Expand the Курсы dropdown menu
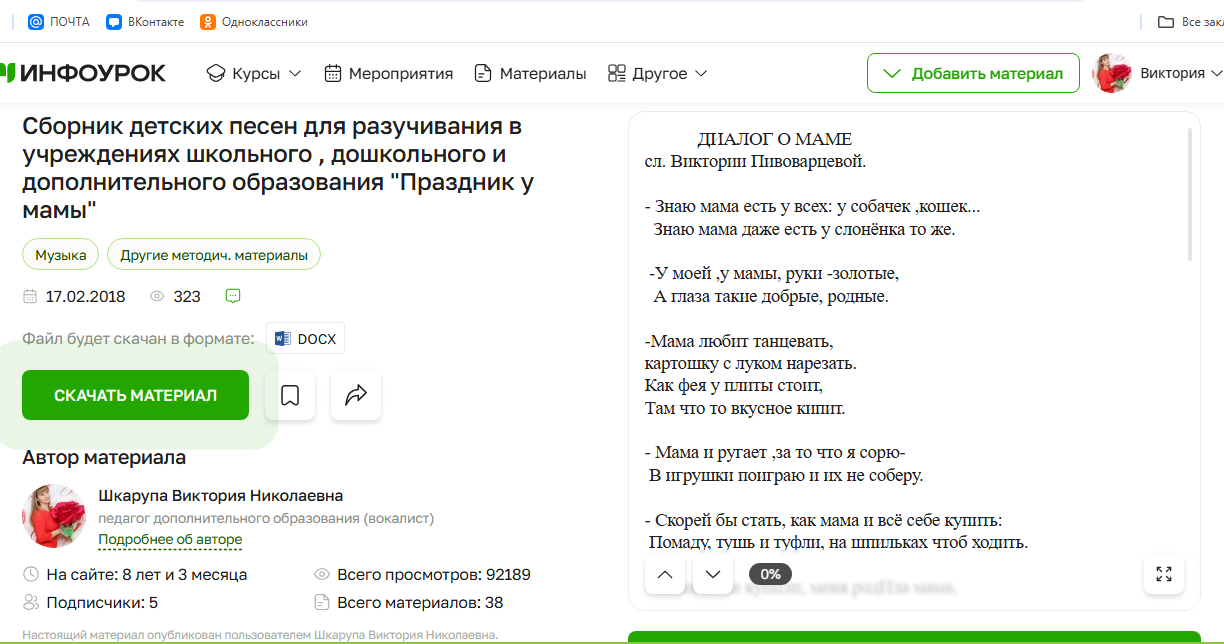The height and width of the screenshot is (644, 1224). pos(254,73)
